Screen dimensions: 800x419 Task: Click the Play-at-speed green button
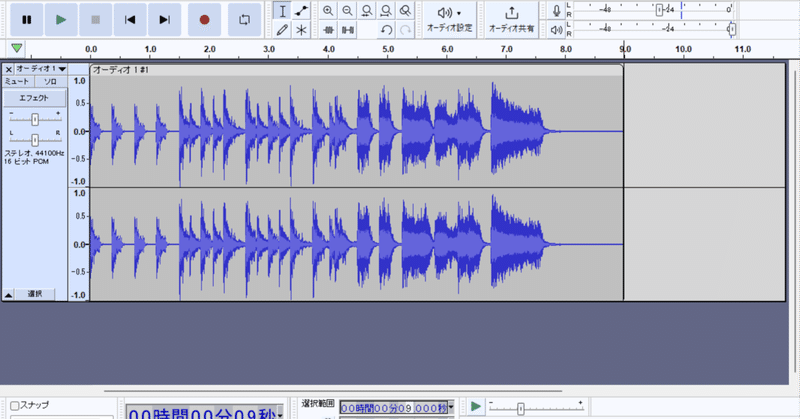tap(475, 407)
